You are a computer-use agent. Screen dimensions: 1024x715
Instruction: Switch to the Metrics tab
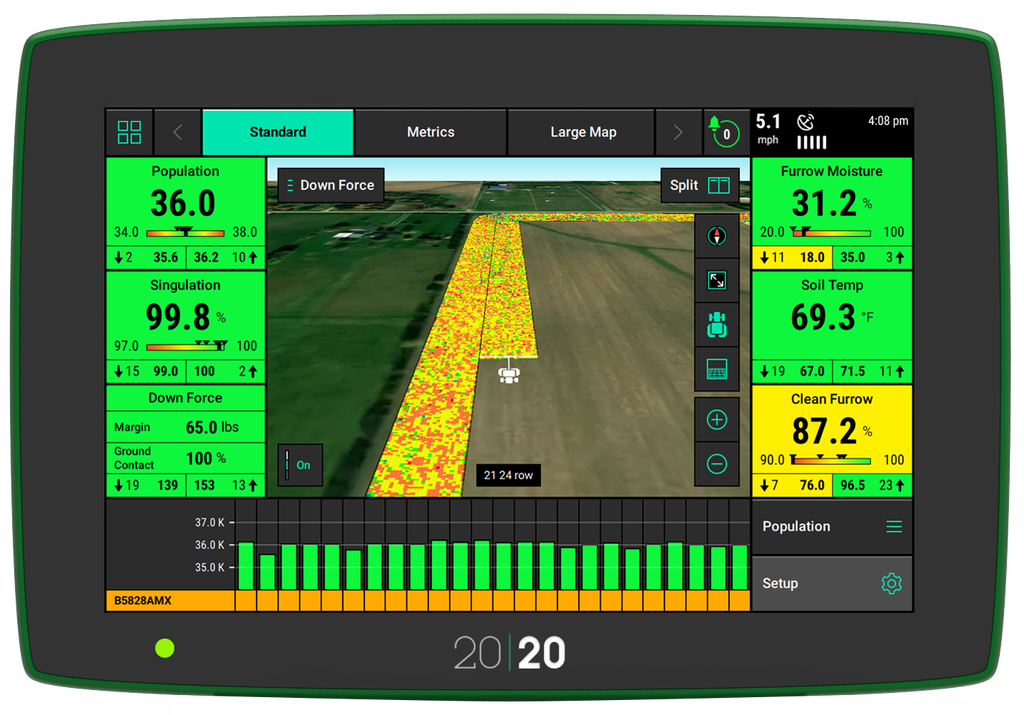430,131
